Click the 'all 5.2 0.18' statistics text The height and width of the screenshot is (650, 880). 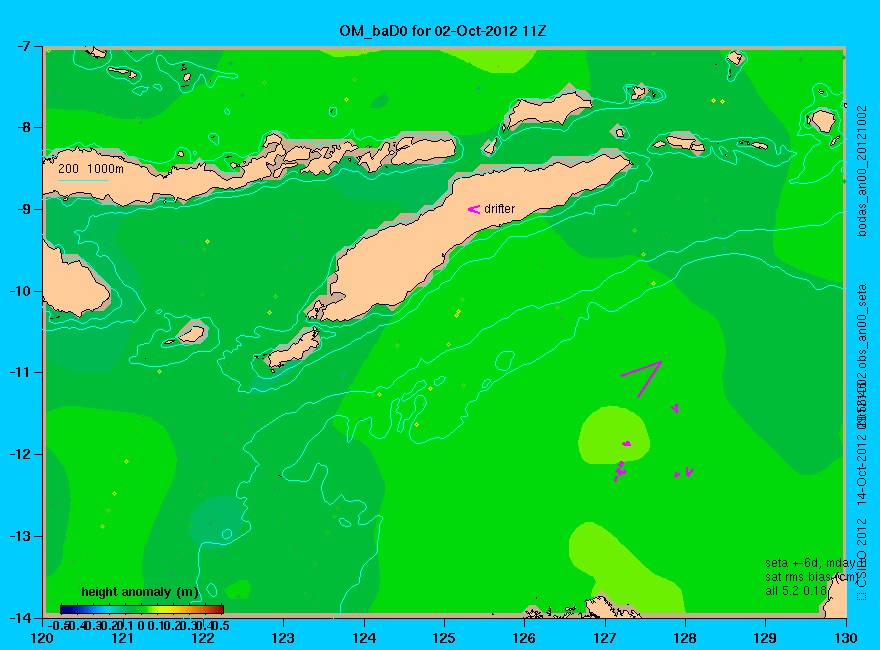click(796, 591)
